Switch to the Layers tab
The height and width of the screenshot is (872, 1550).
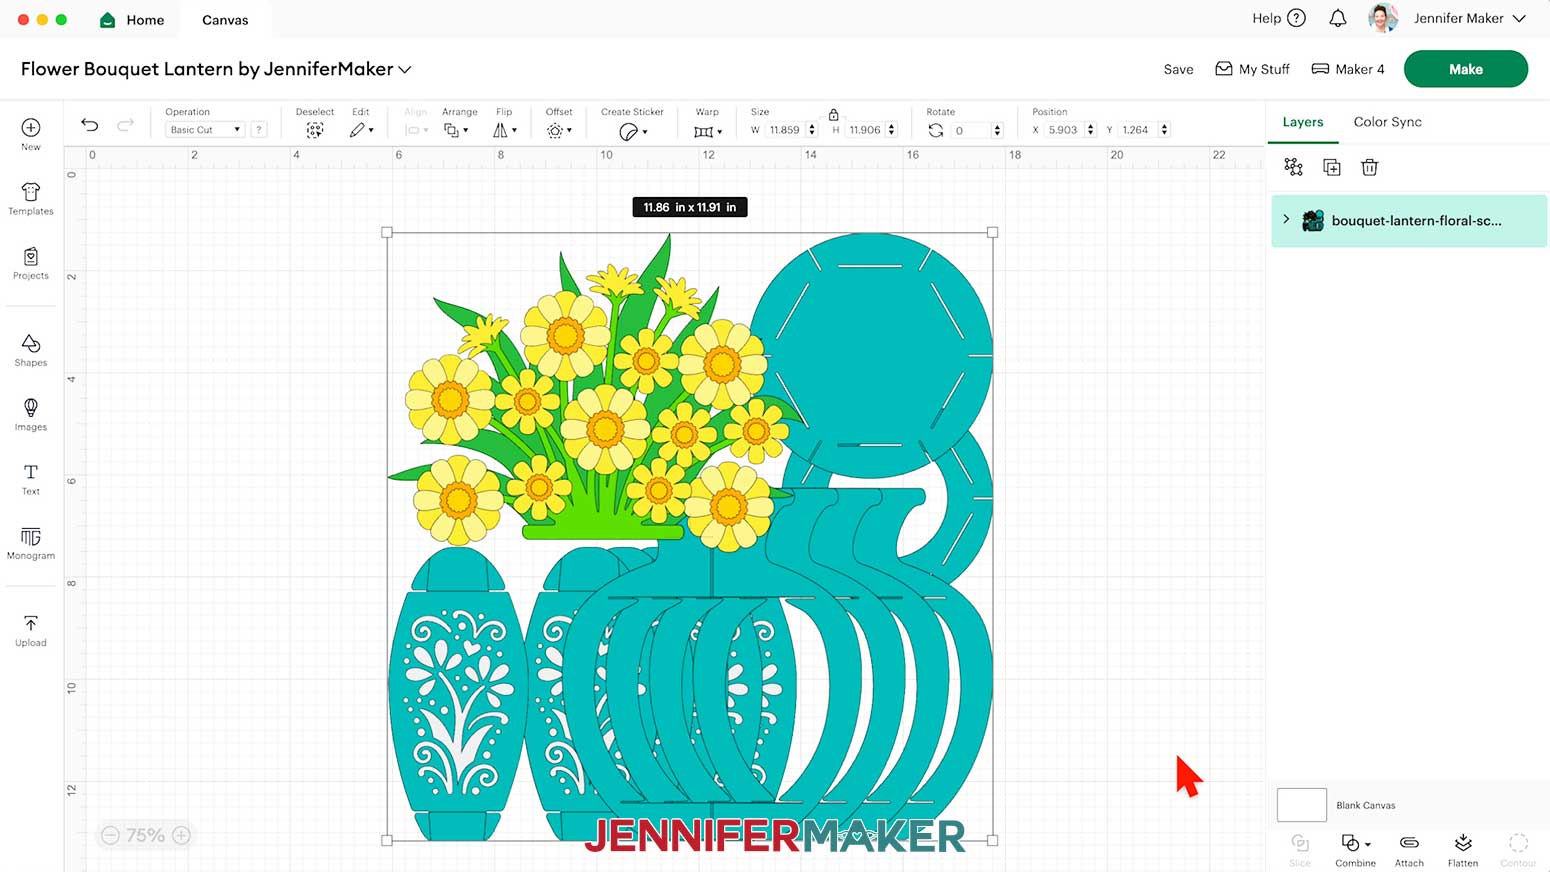coord(1303,122)
